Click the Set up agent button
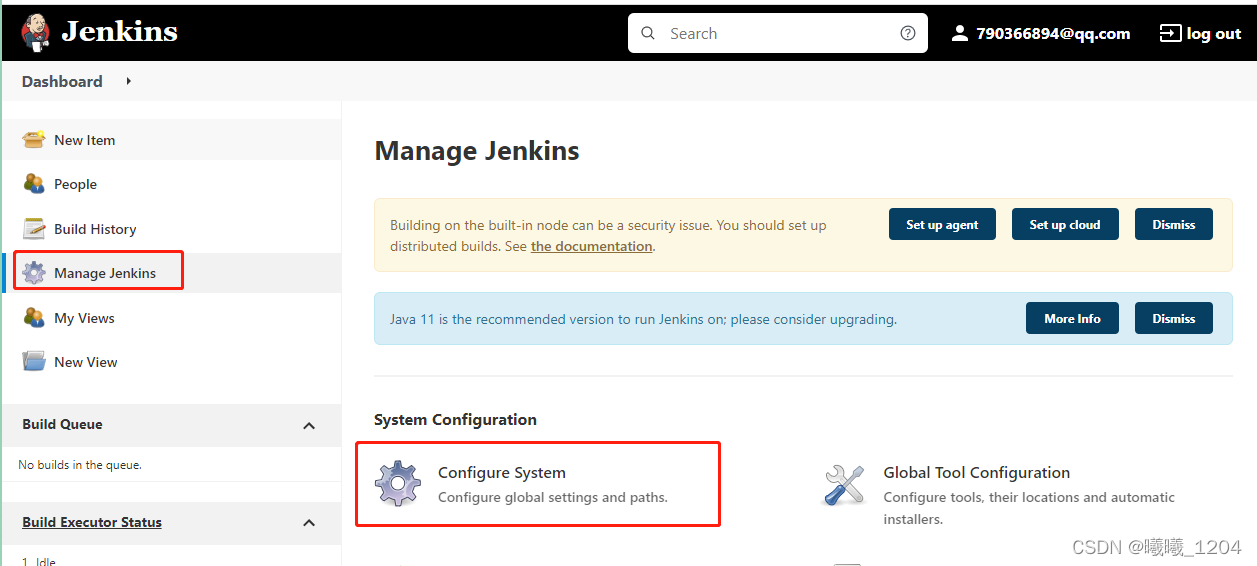This screenshot has width=1257, height=566. tap(942, 224)
